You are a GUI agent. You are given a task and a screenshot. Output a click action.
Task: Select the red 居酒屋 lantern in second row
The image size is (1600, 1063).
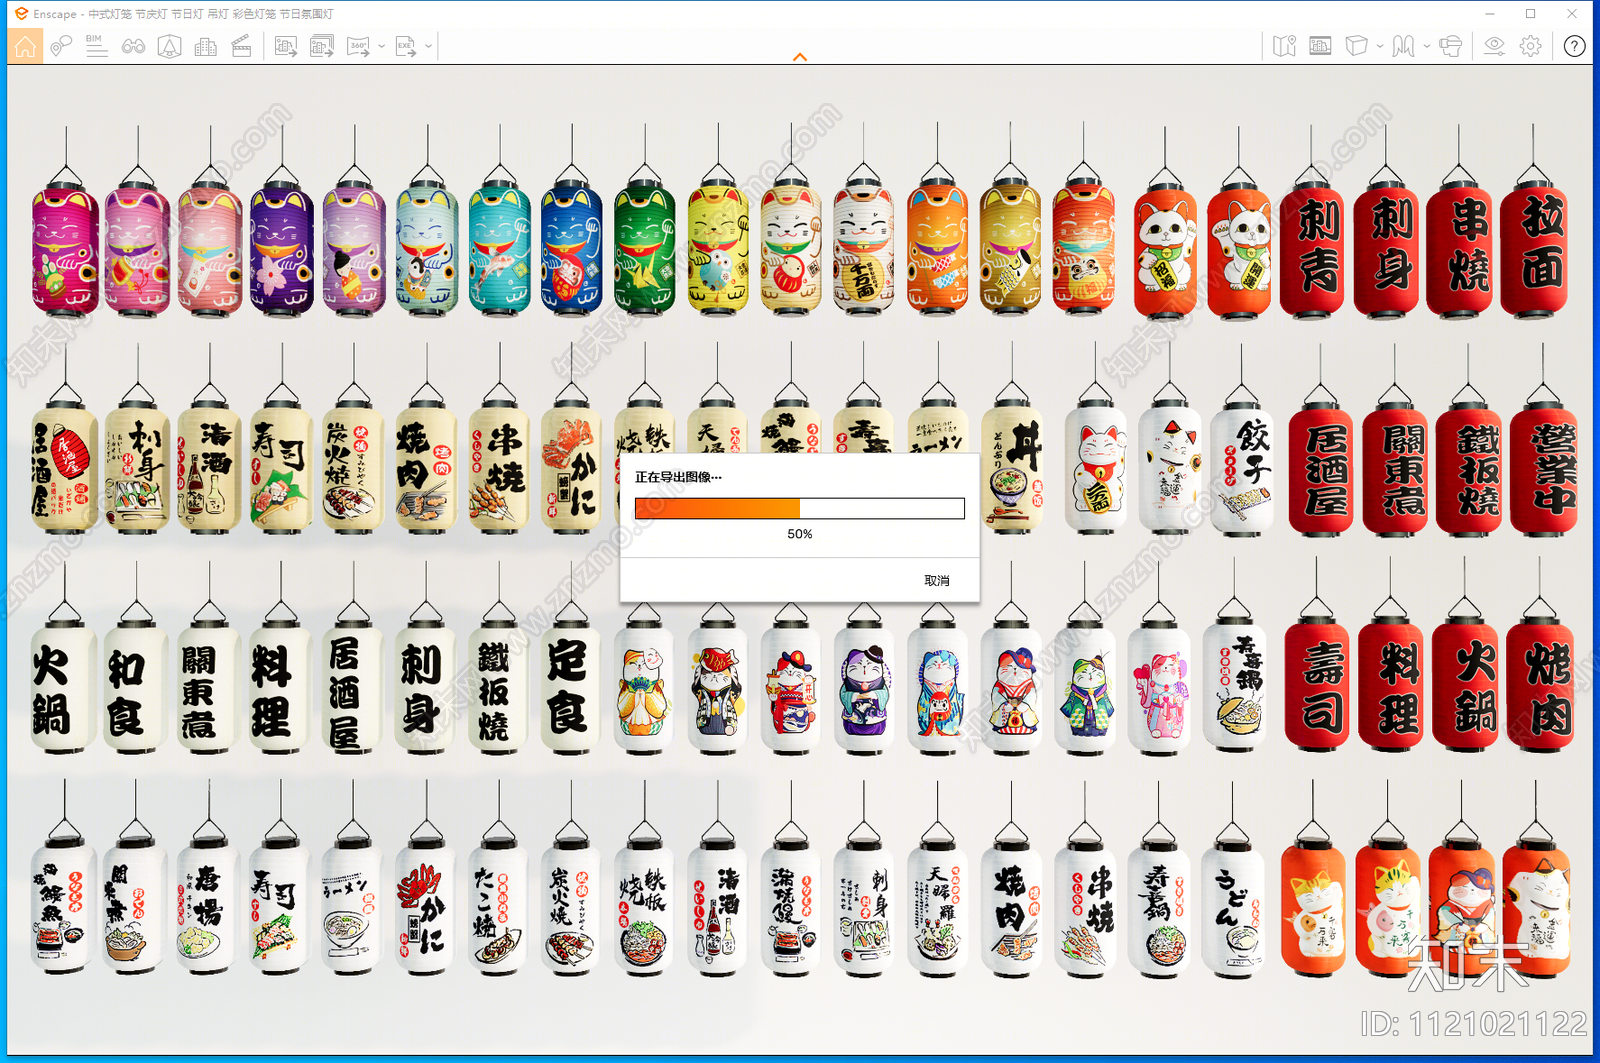(1321, 470)
